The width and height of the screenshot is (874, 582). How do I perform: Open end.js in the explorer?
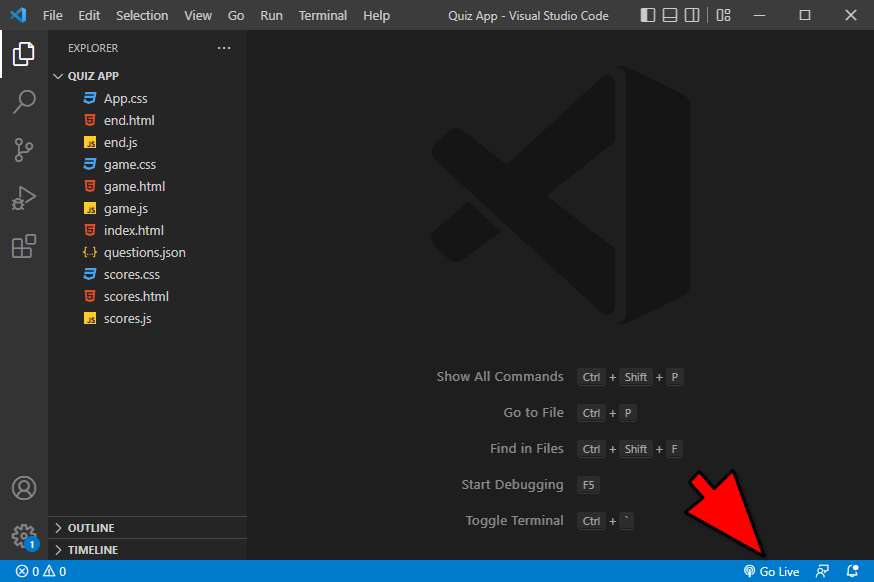(x=147, y=143)
